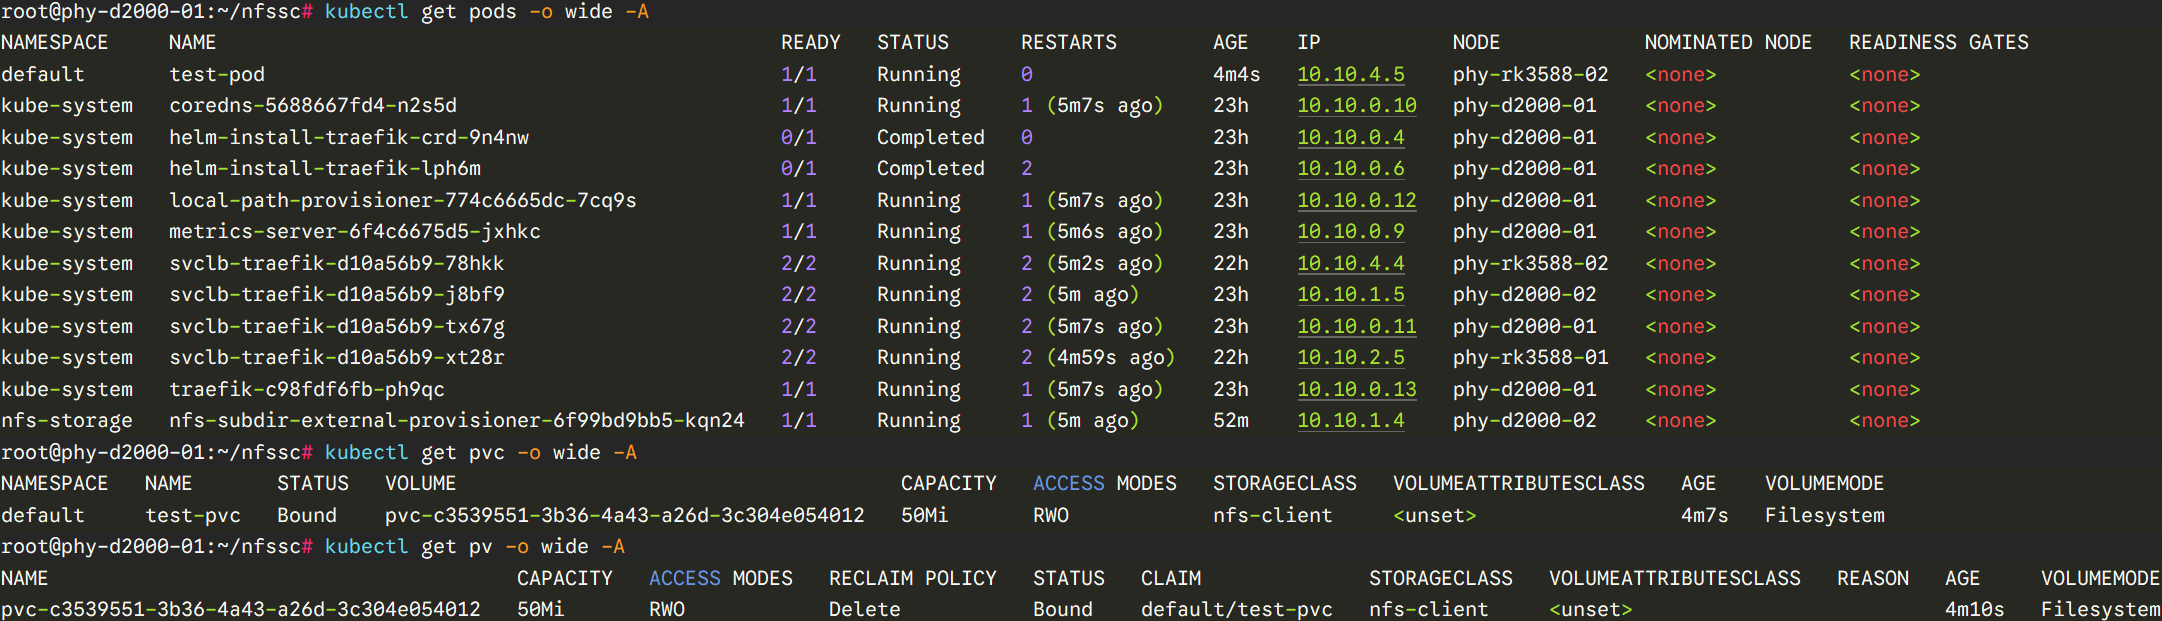Click the IP link 10.10.1.5
The image size is (2162, 621).
(x=1350, y=295)
